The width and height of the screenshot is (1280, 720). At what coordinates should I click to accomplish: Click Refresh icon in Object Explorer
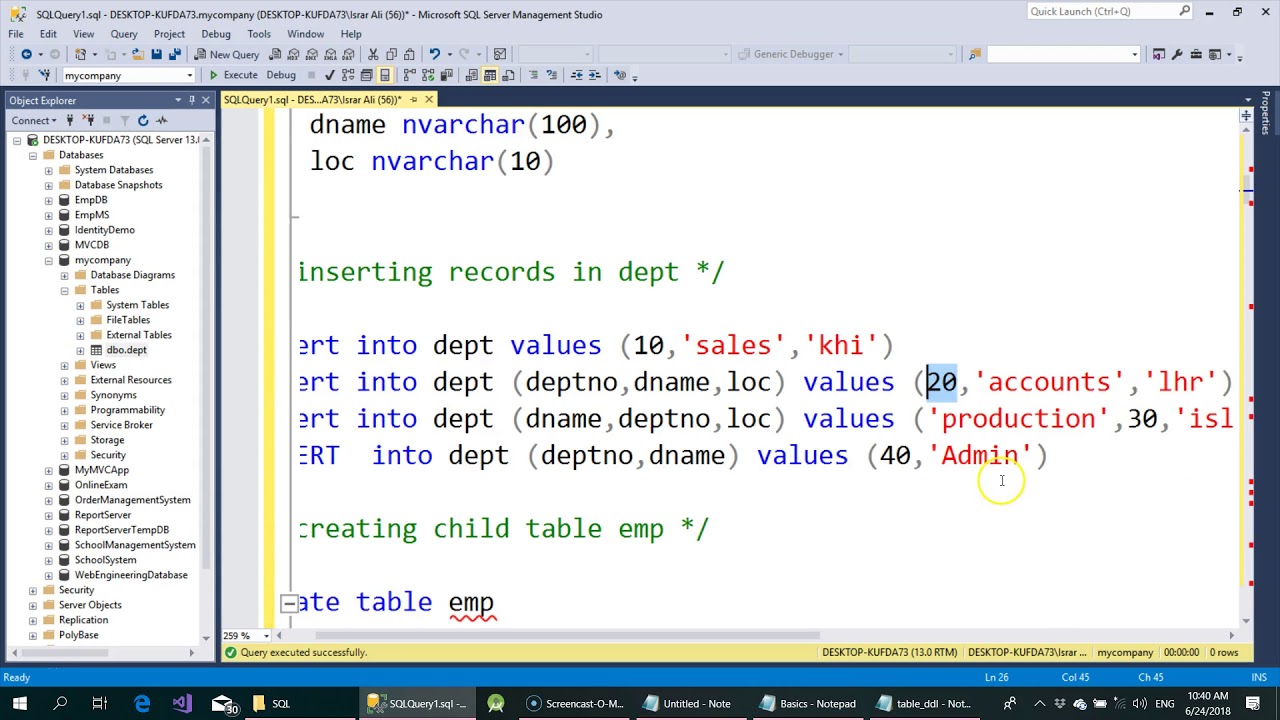[143, 120]
